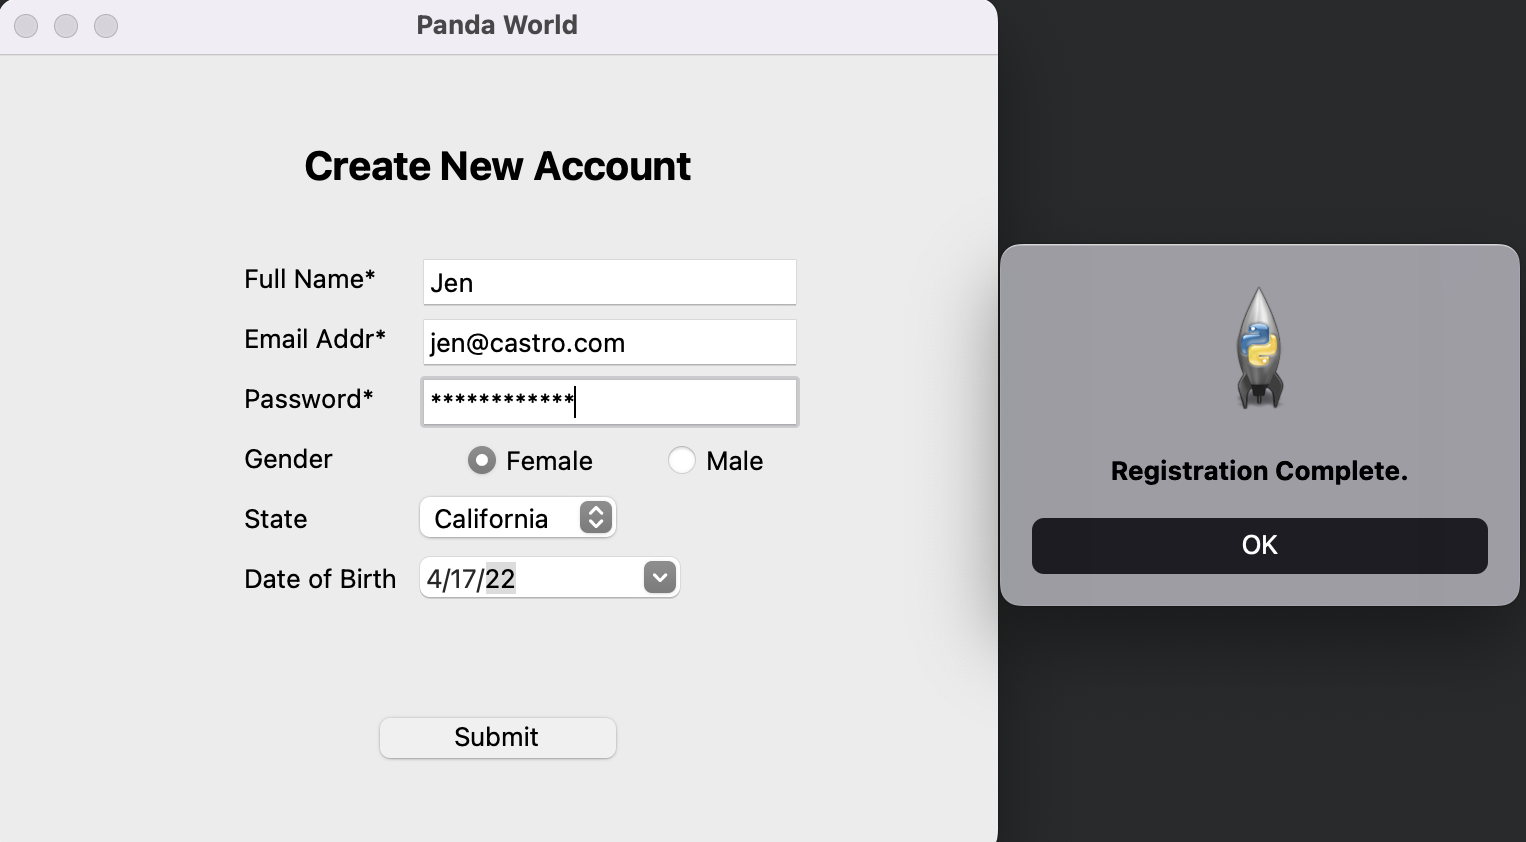Screen dimensions: 1526x842
Task: Click the Submit button
Action: (x=498, y=737)
